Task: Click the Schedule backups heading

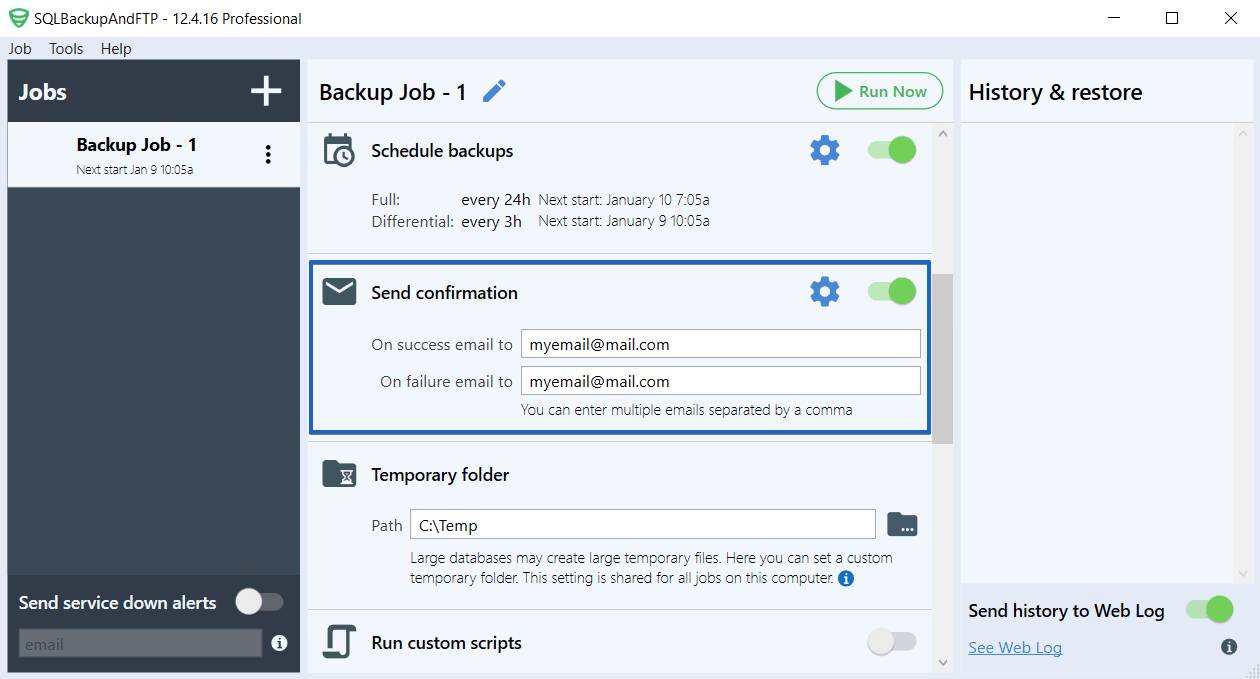Action: pos(442,151)
